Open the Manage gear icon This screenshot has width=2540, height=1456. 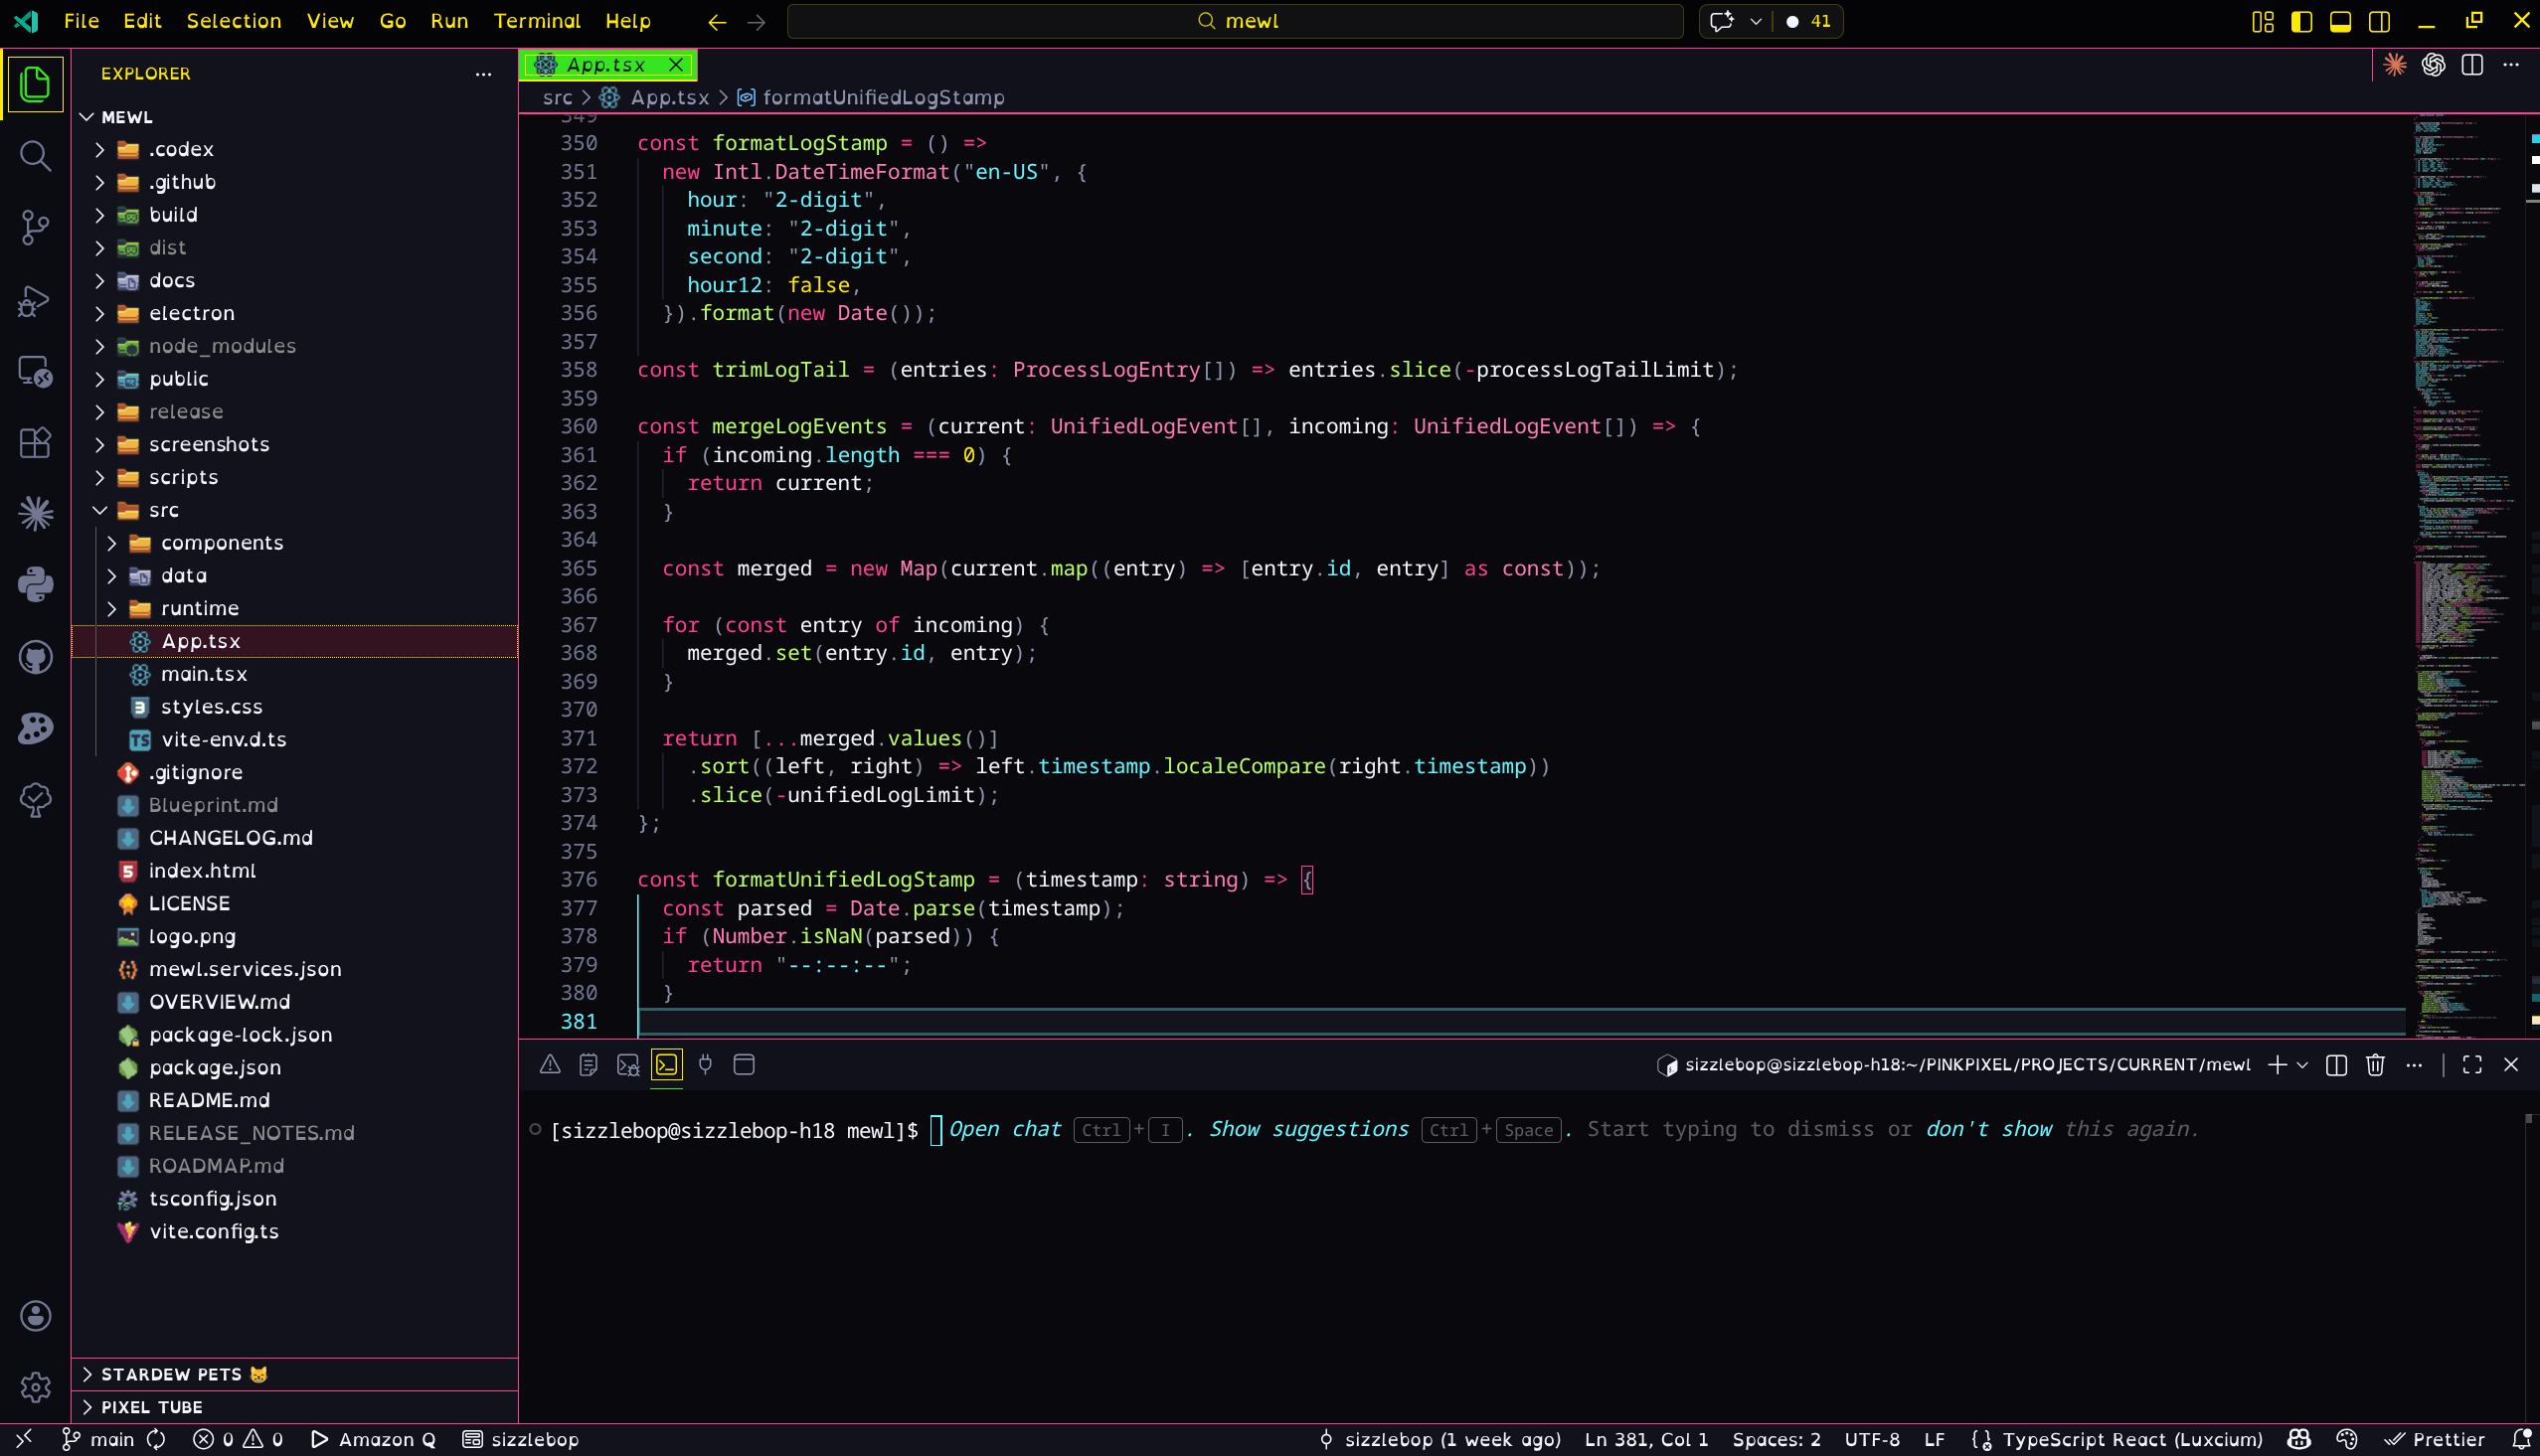35,1387
